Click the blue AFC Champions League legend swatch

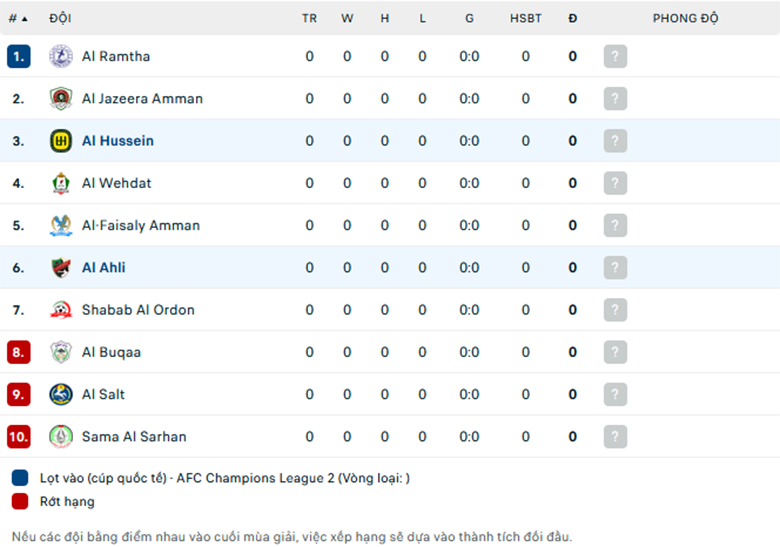click(20, 477)
